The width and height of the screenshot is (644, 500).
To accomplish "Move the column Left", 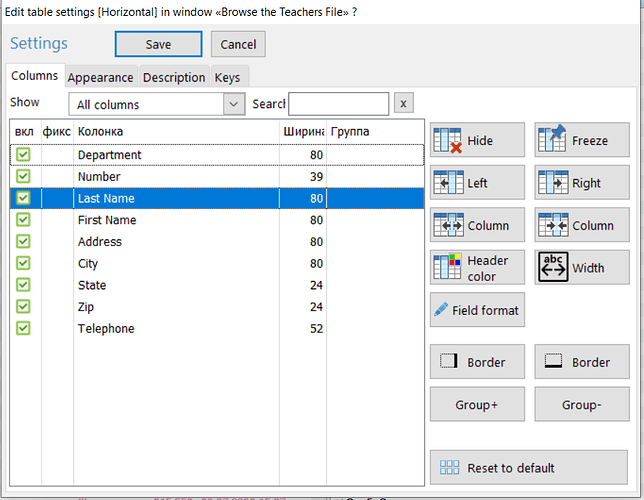I will click(x=477, y=182).
